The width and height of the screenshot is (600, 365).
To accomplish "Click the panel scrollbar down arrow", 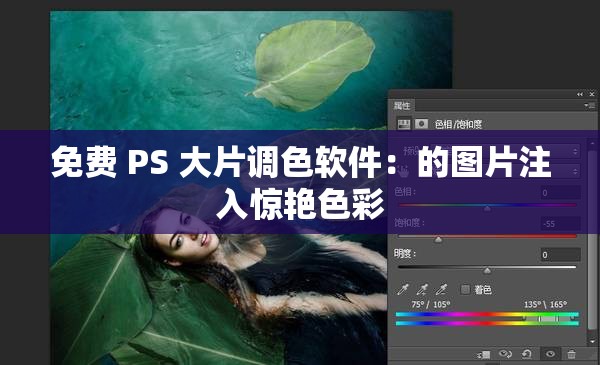I will (x=592, y=341).
